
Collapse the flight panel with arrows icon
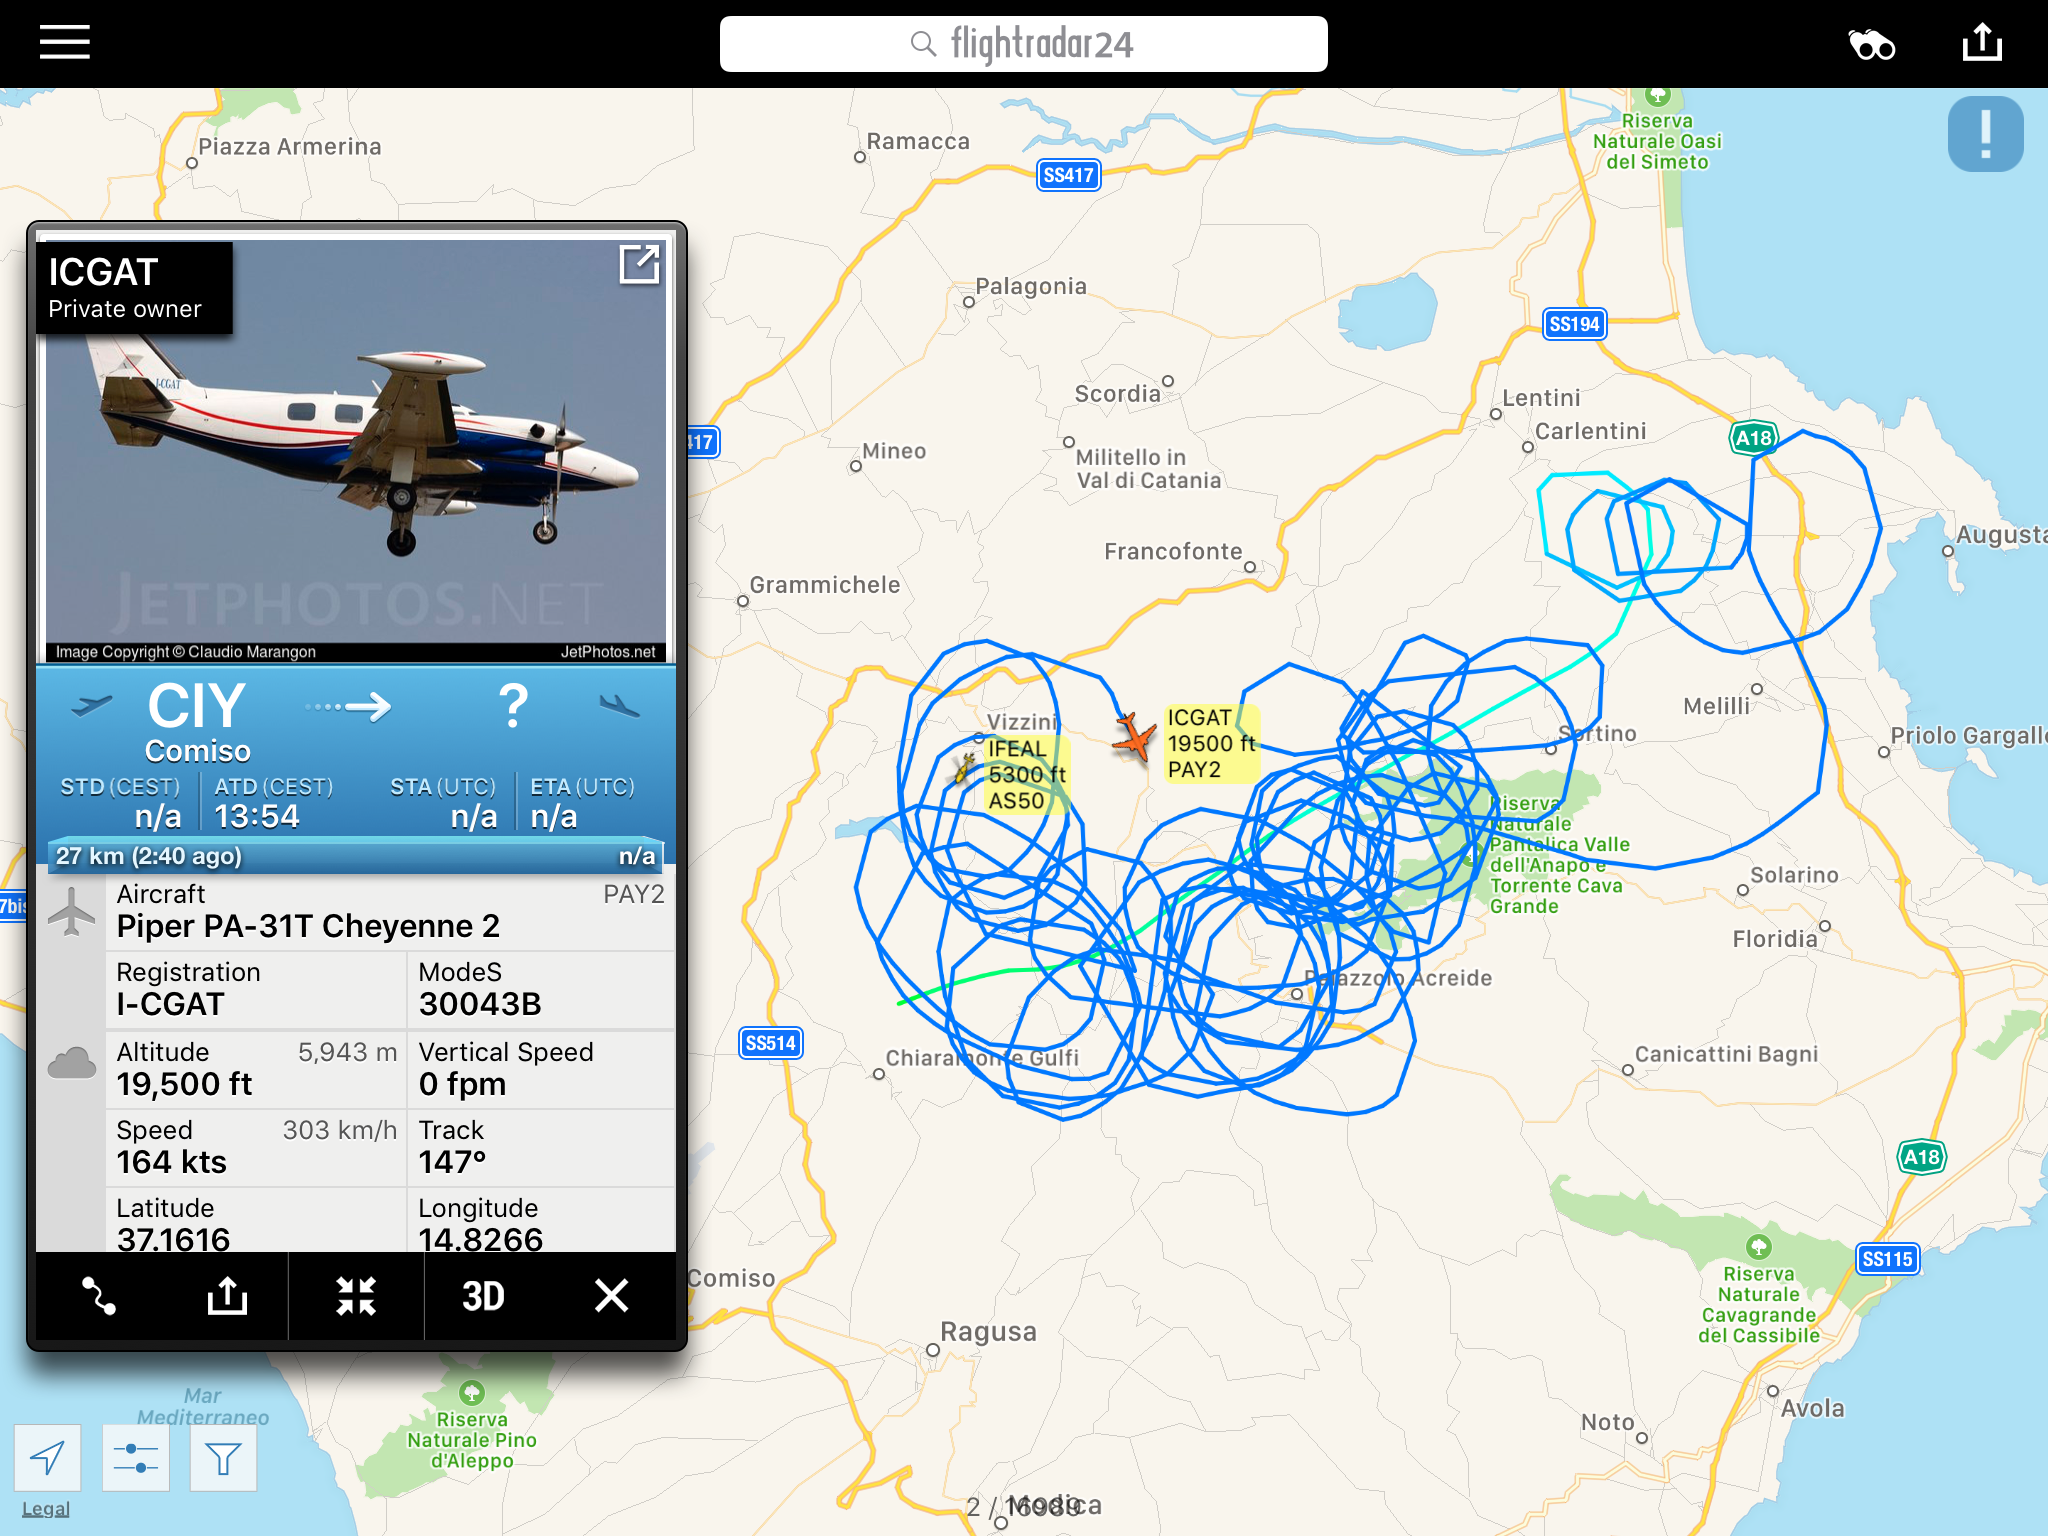pos(356,1296)
